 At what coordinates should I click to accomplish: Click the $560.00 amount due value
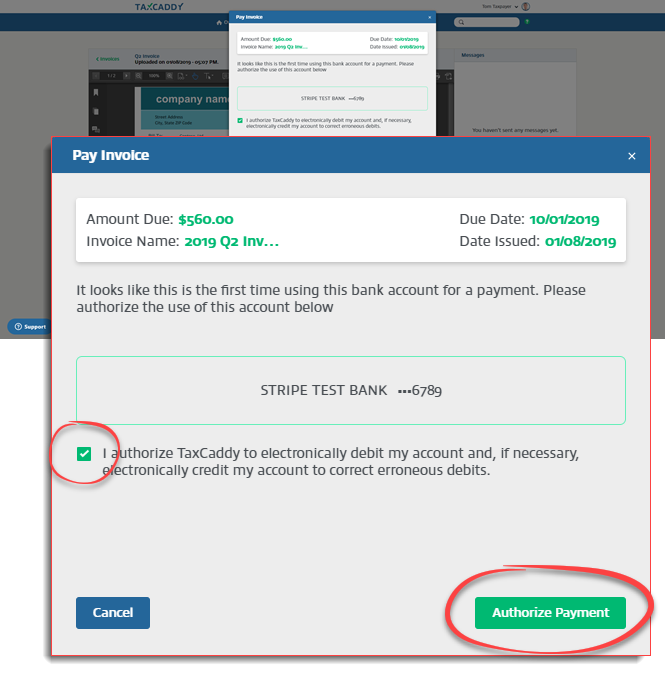(206, 219)
